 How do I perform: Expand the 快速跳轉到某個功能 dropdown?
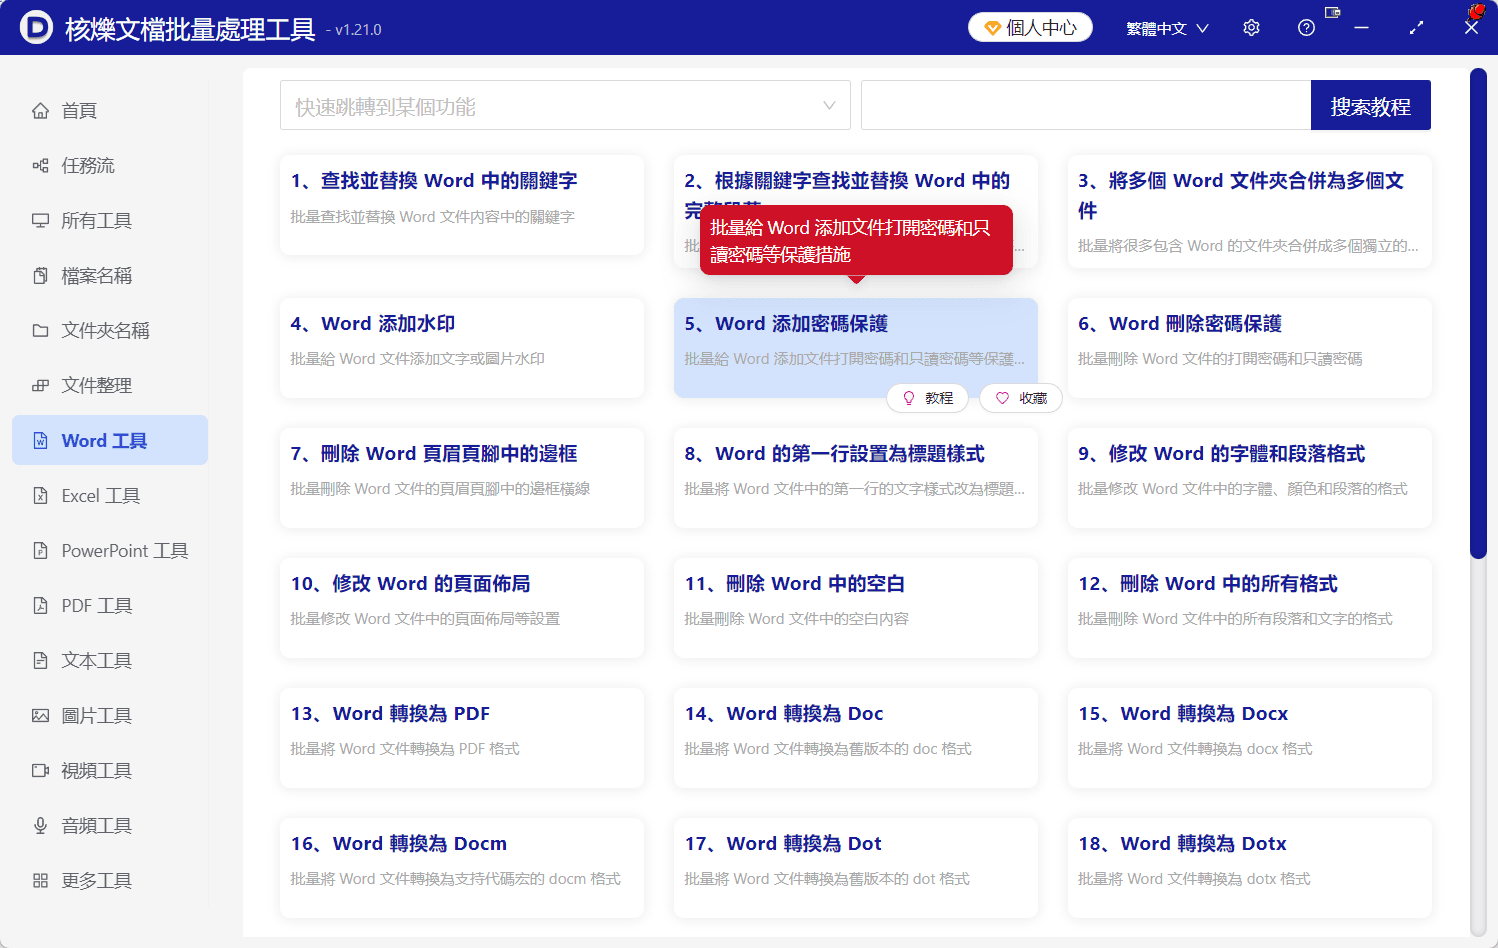click(x=564, y=104)
